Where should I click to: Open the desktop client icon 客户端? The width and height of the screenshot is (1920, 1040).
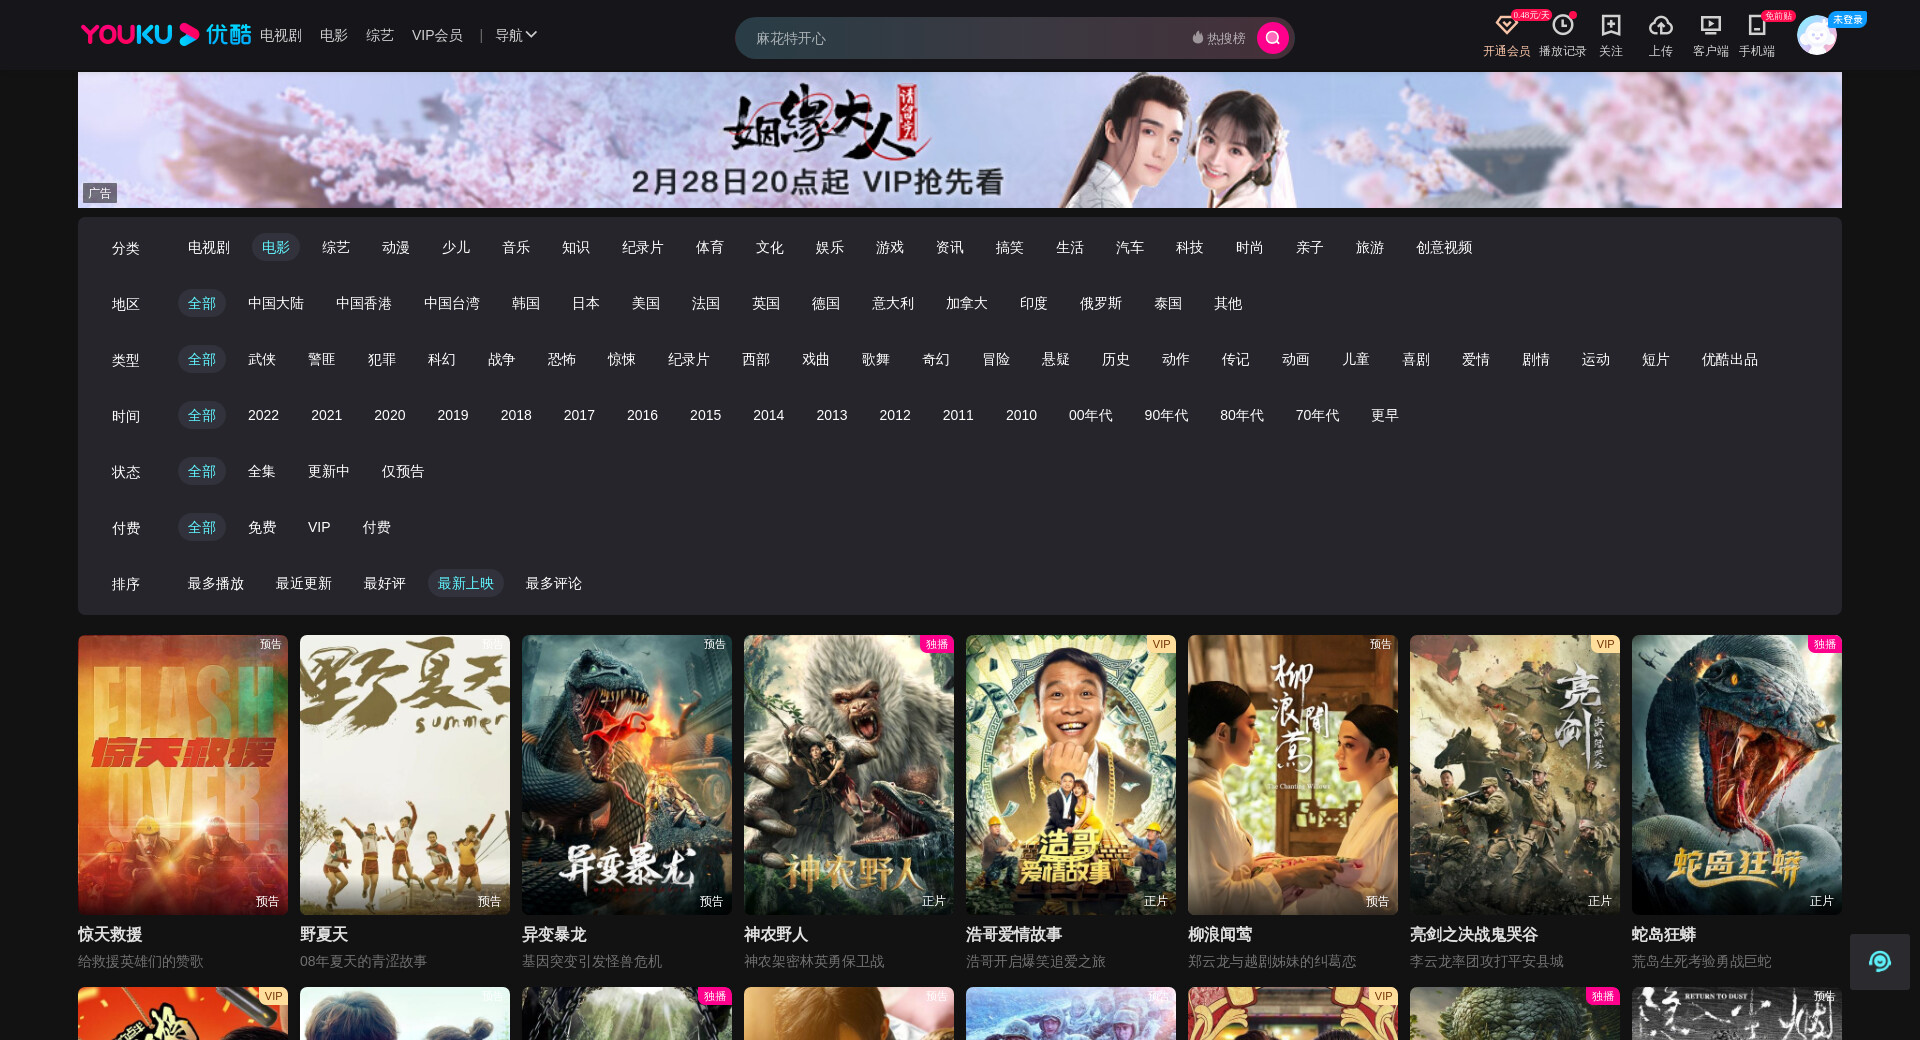coord(1710,35)
